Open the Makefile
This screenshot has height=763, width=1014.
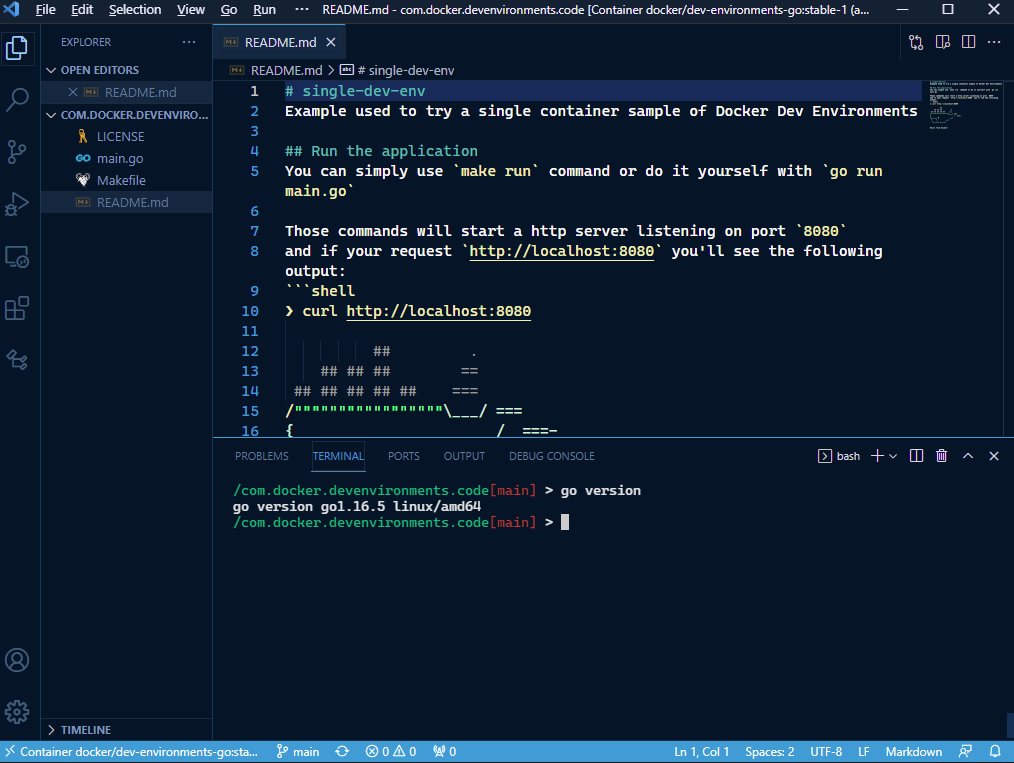[127, 180]
